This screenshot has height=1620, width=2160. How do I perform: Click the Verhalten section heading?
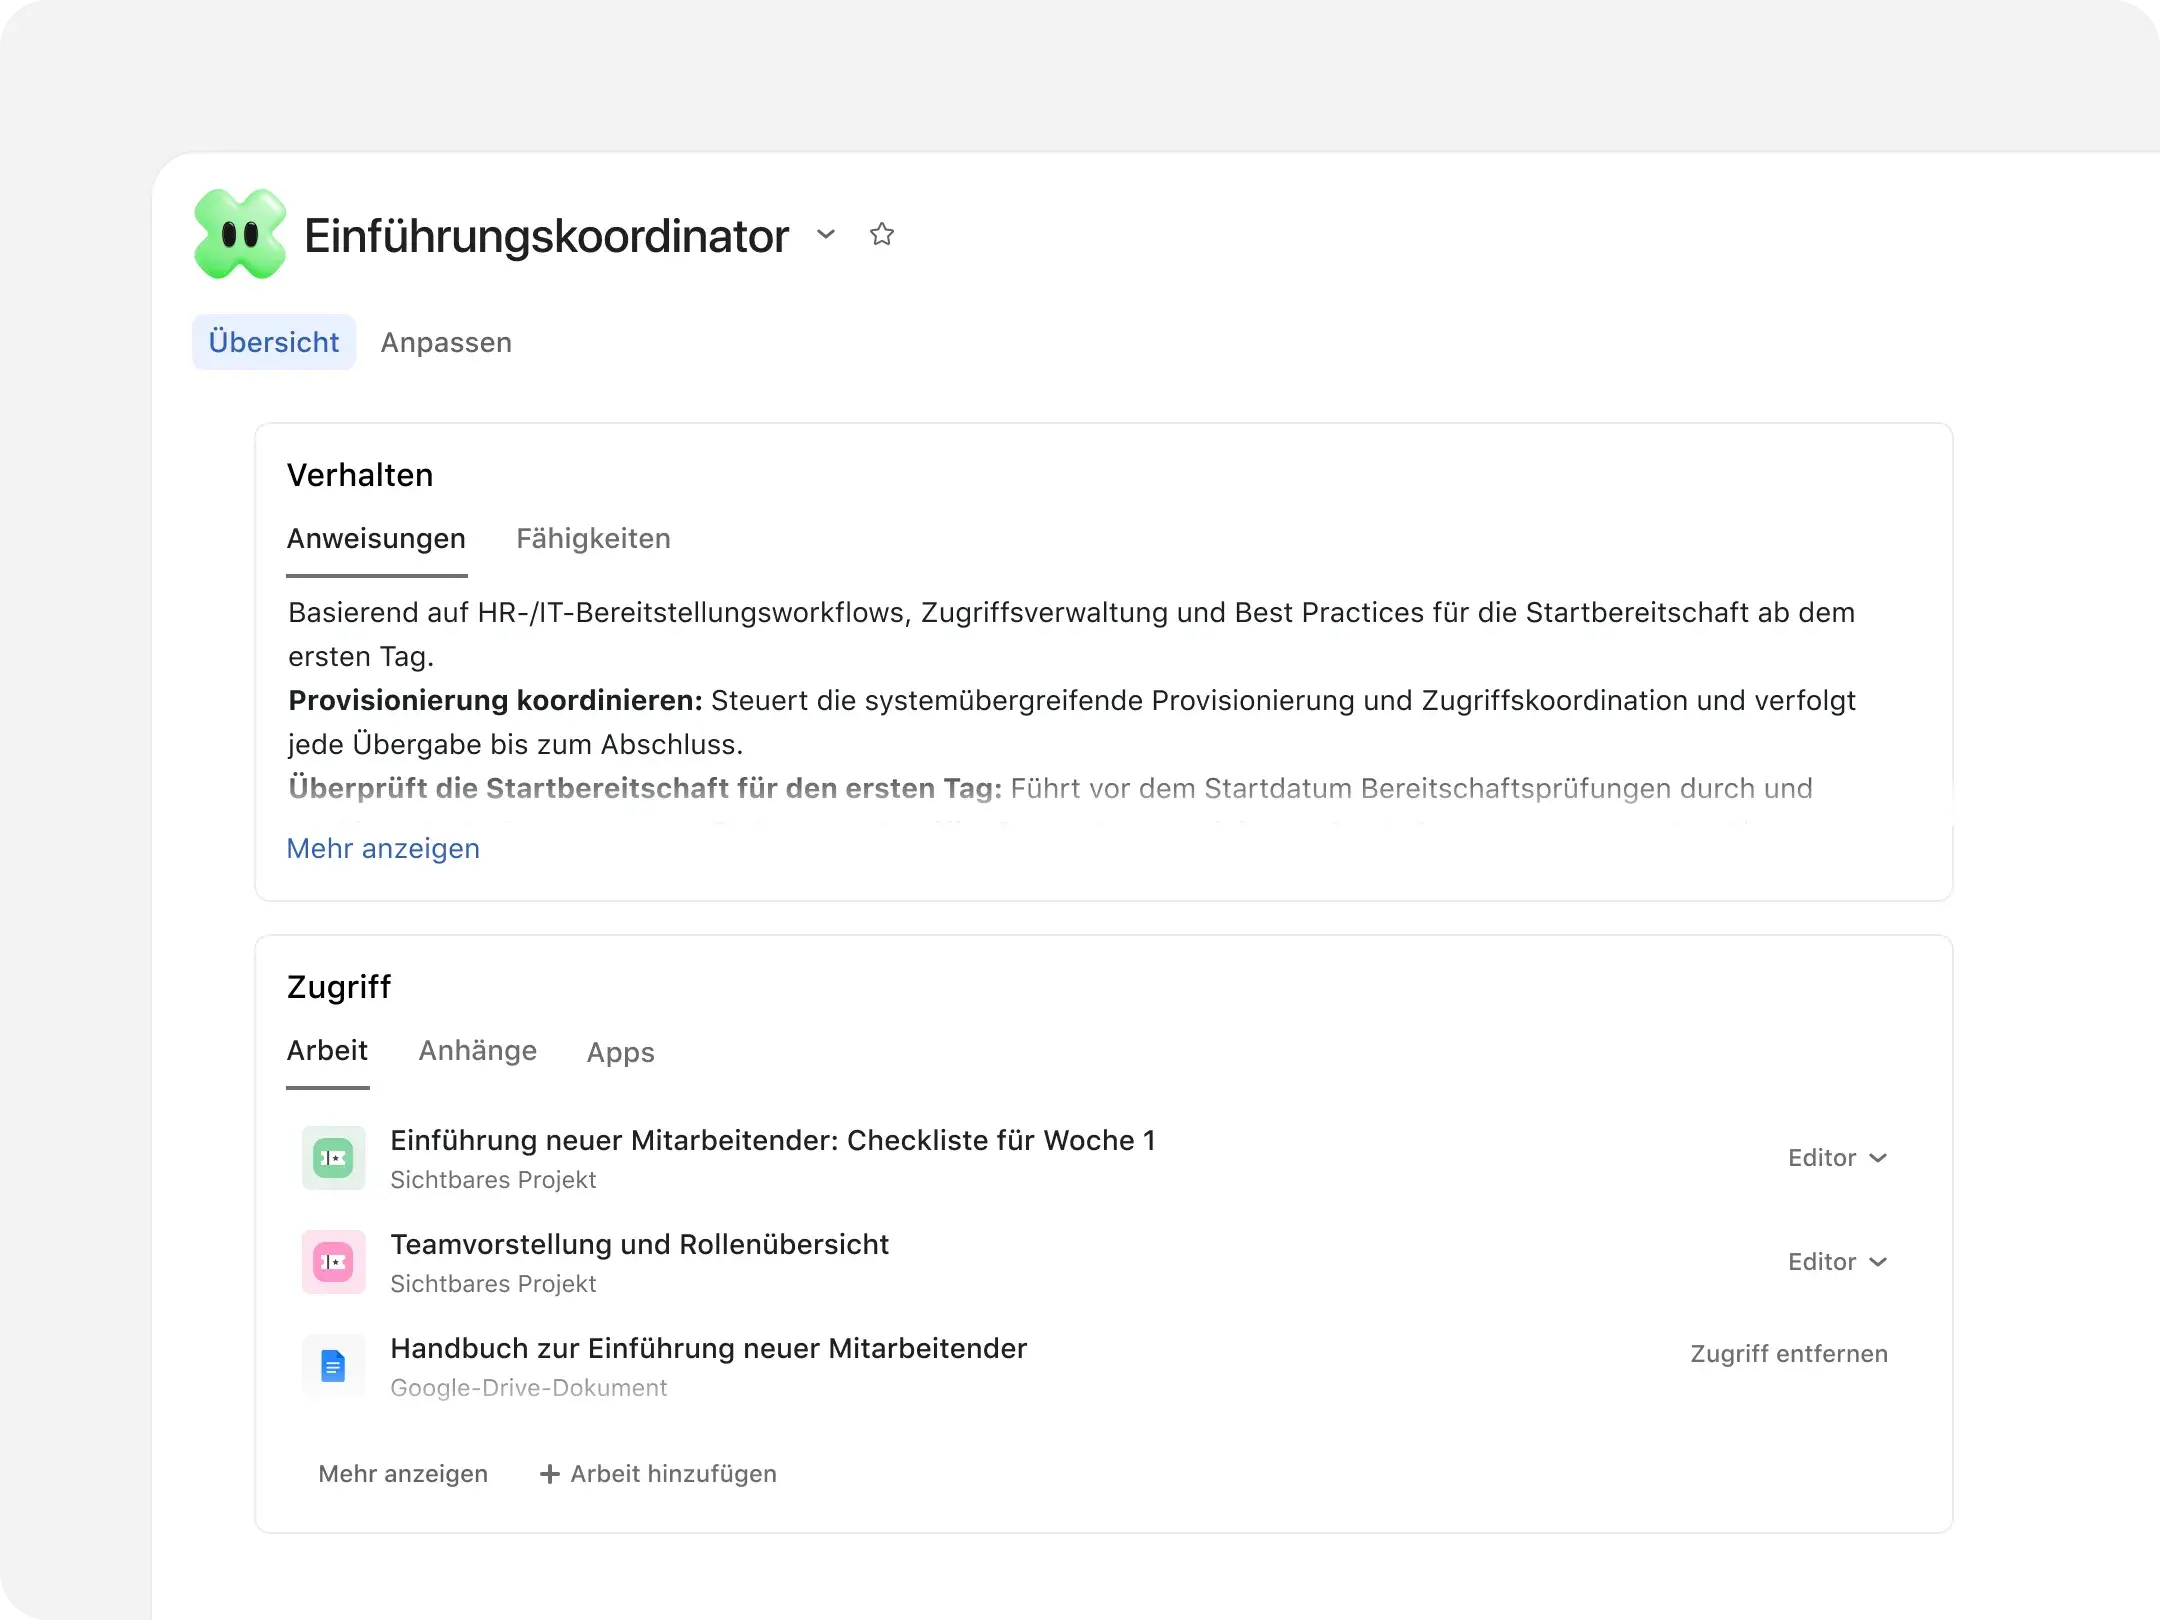pyautogui.click(x=360, y=475)
